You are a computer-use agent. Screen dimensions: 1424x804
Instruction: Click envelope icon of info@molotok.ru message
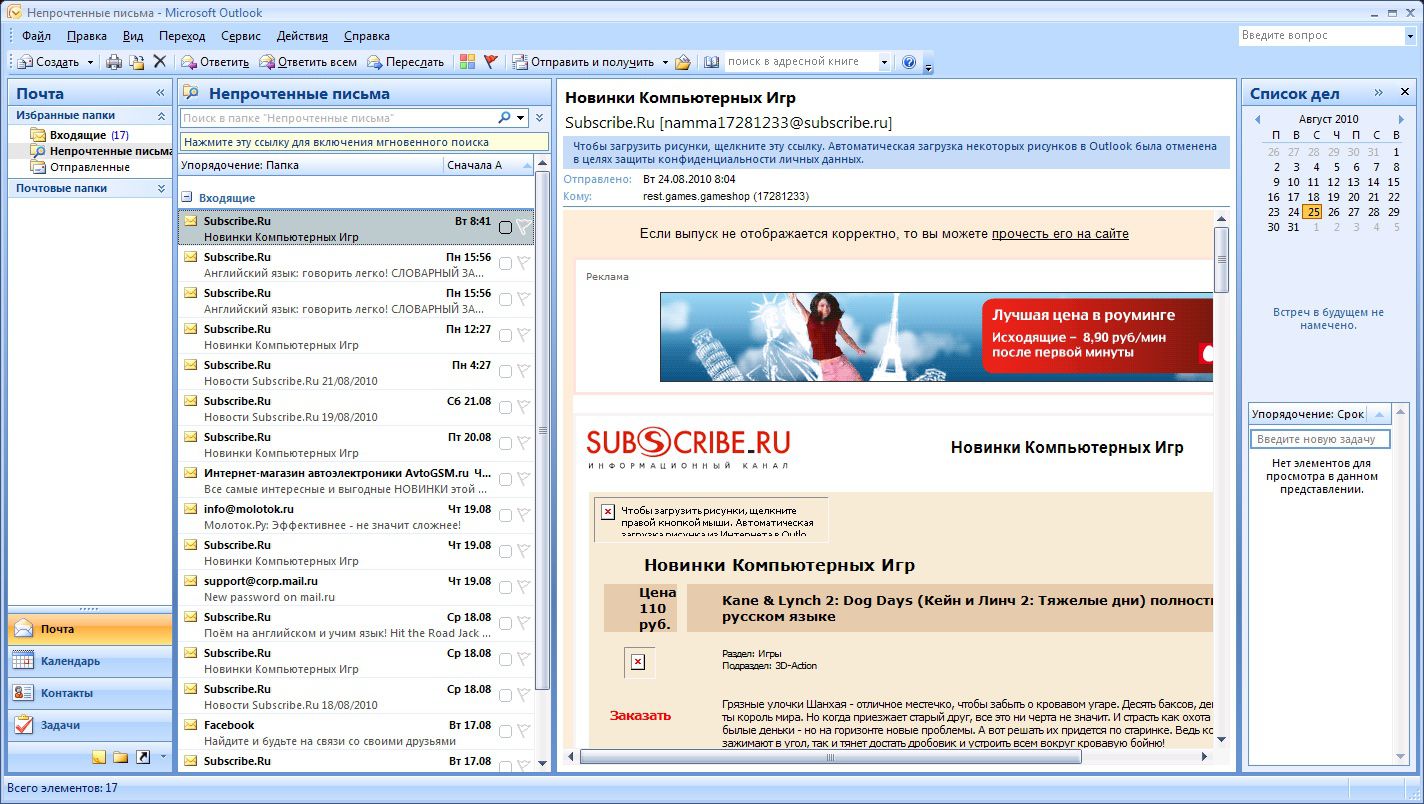pos(191,509)
